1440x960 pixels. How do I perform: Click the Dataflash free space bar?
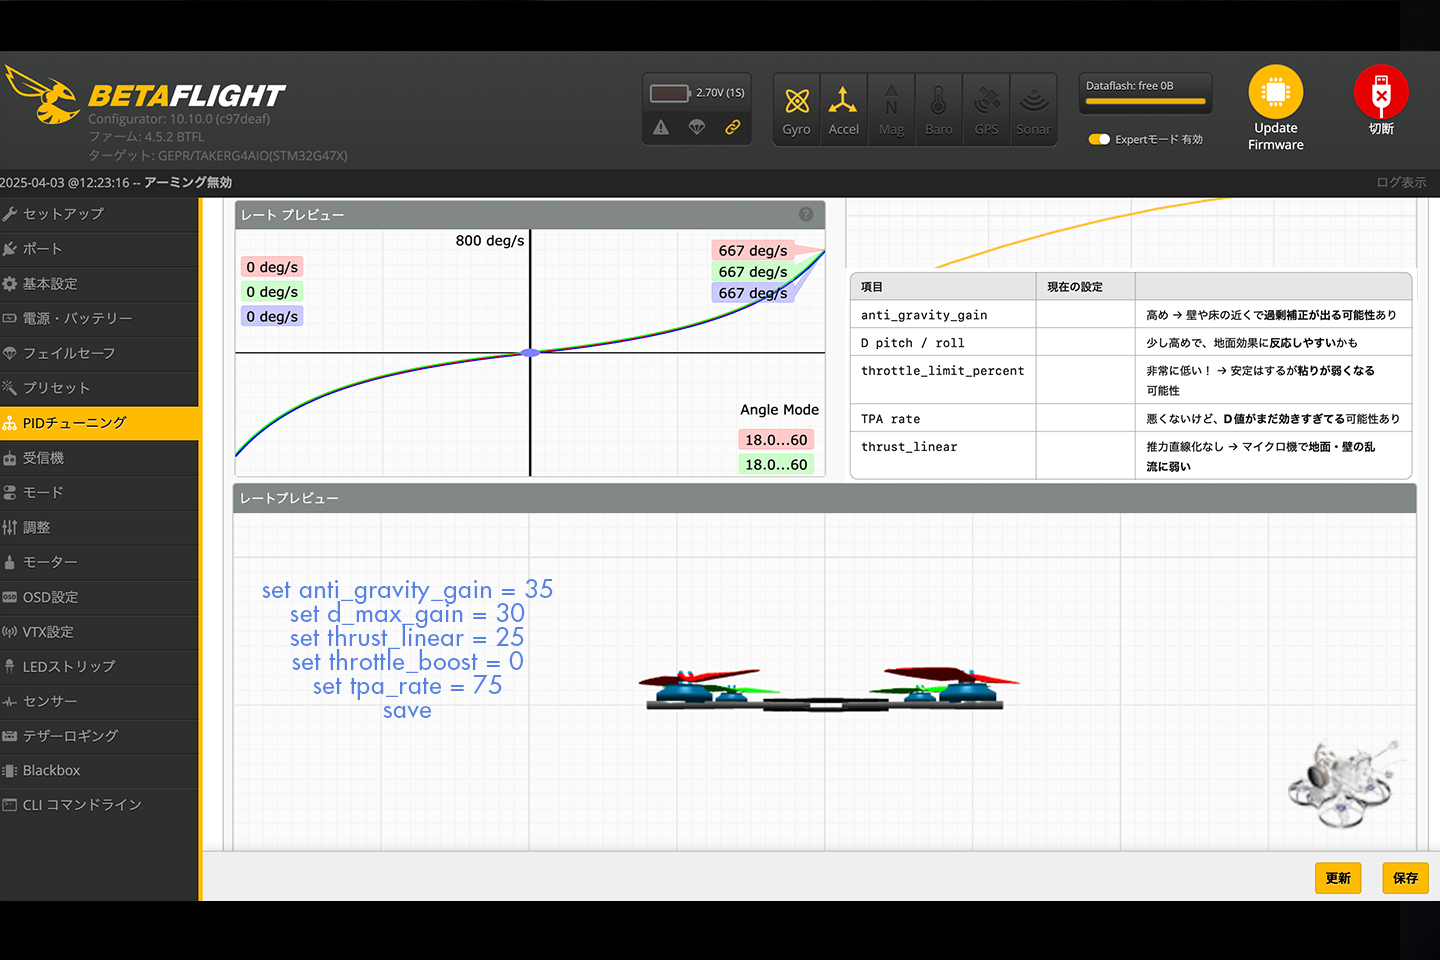[x=1145, y=101]
